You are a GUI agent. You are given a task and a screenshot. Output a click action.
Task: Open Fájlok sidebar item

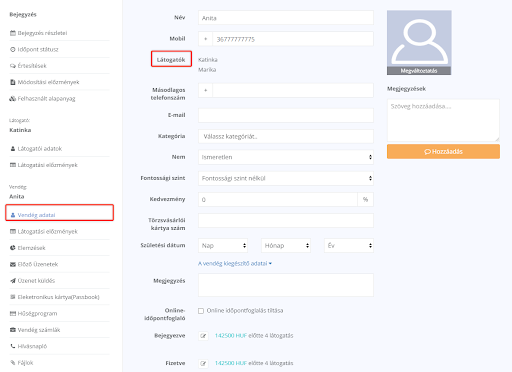(25, 362)
